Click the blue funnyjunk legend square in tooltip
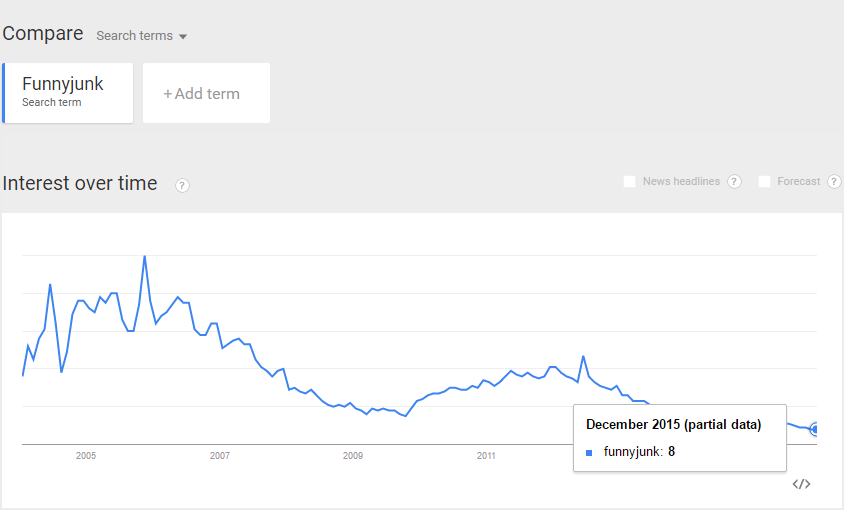844x510 pixels. point(590,452)
